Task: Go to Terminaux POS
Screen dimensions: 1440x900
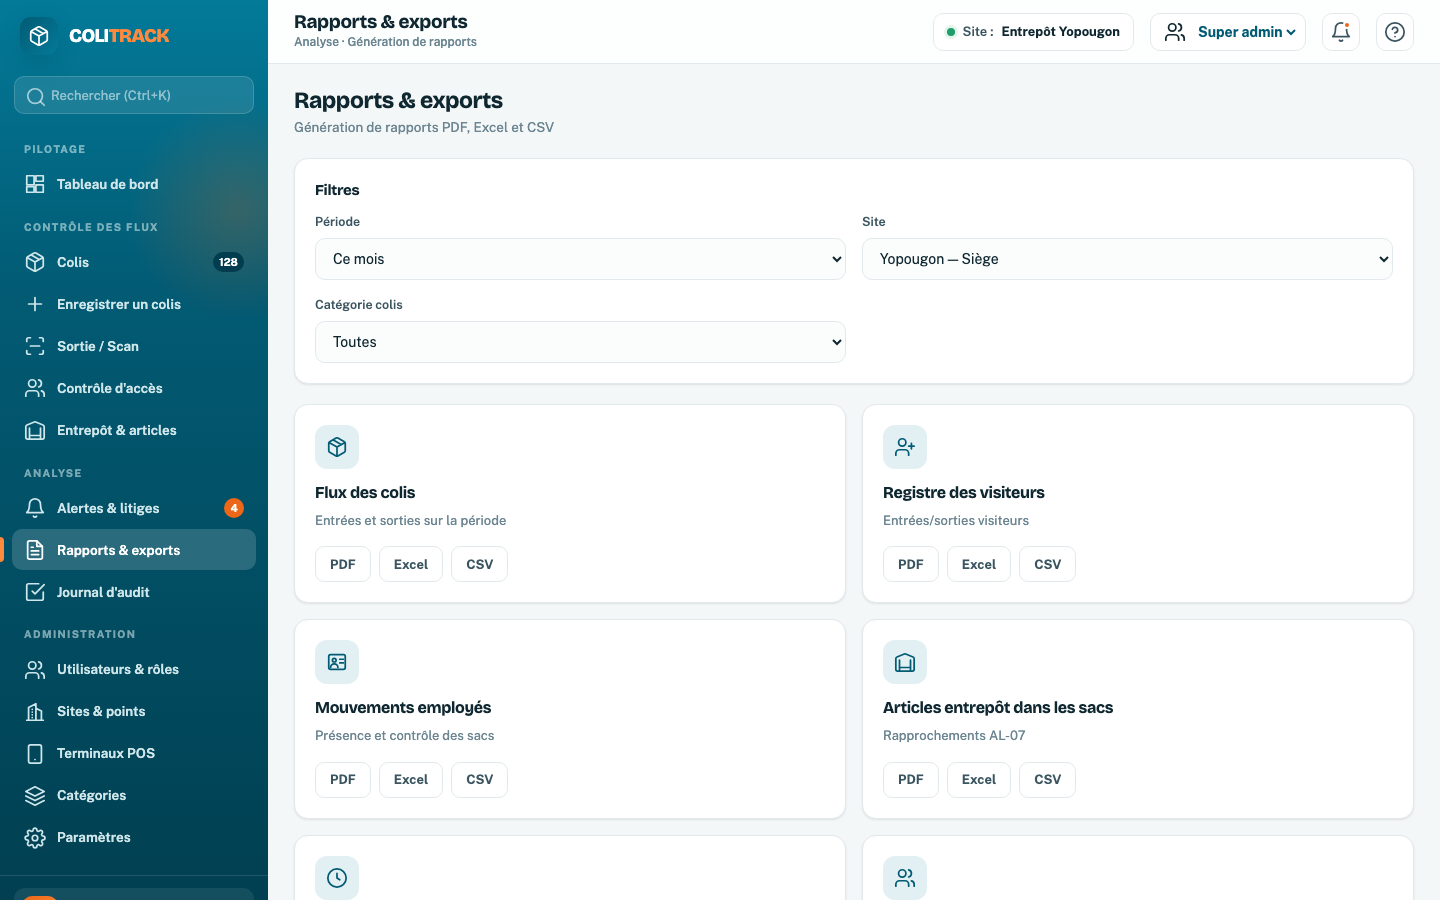Action: click(x=134, y=753)
